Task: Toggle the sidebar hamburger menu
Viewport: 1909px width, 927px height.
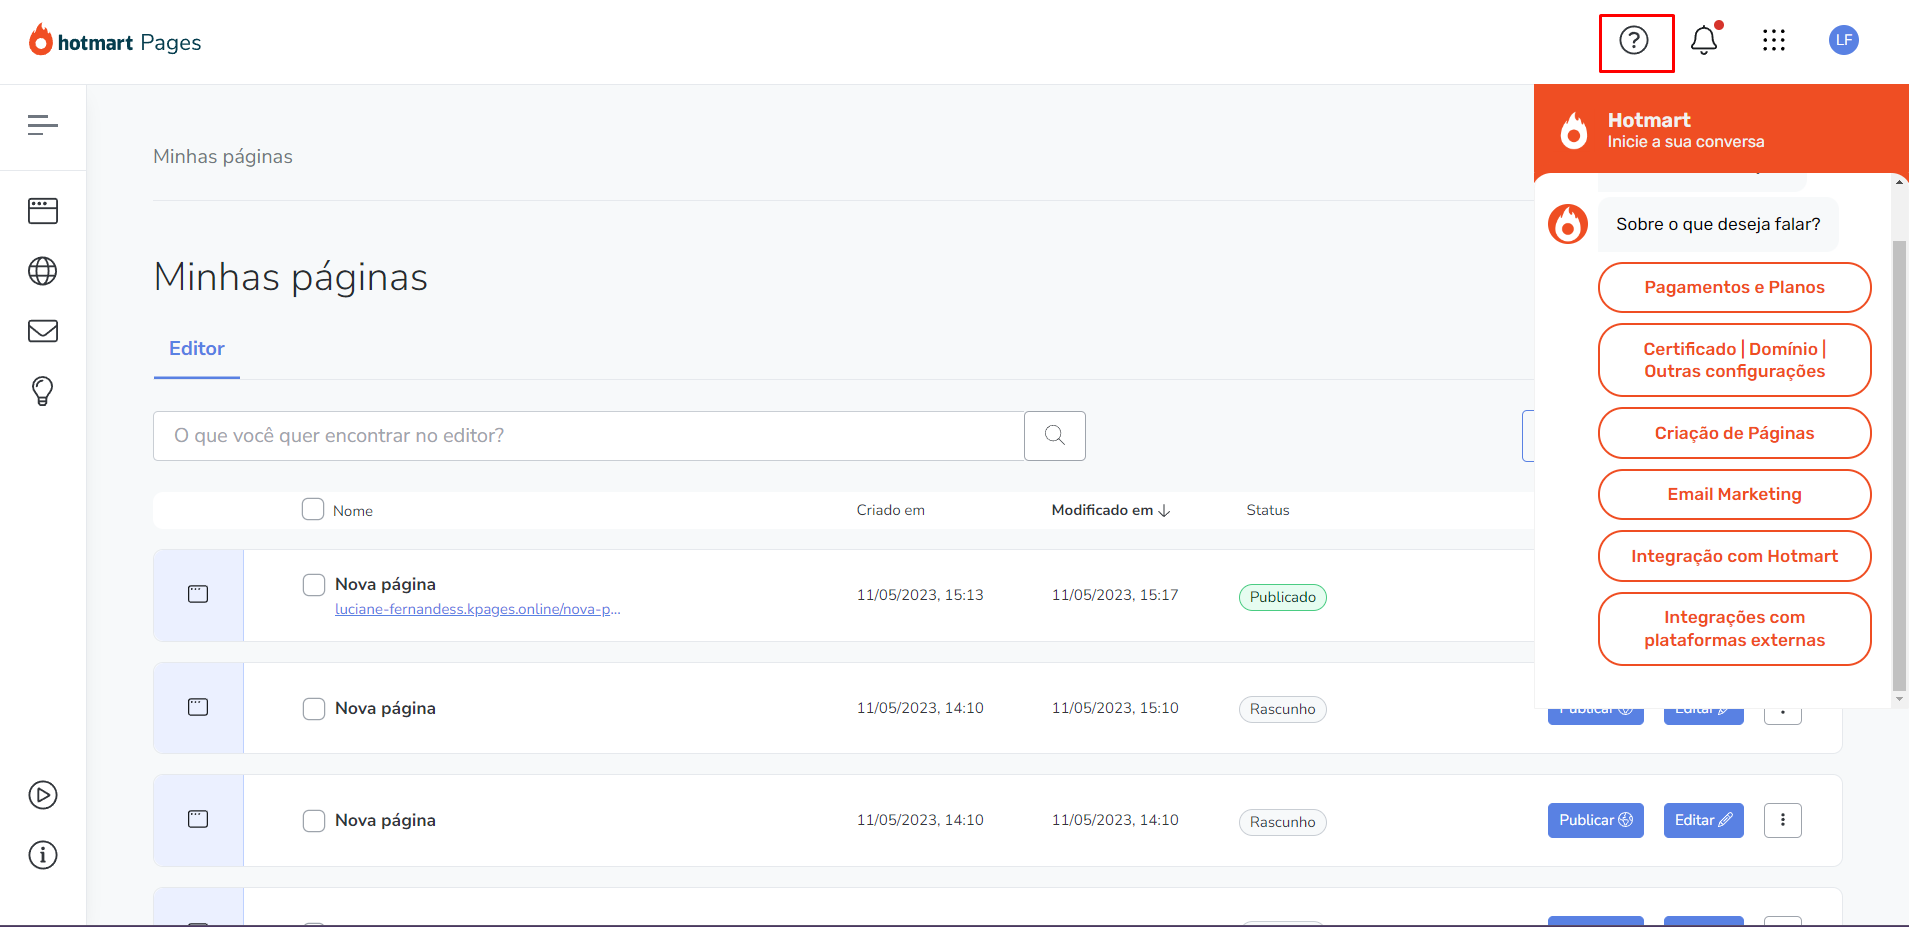Action: click(43, 125)
